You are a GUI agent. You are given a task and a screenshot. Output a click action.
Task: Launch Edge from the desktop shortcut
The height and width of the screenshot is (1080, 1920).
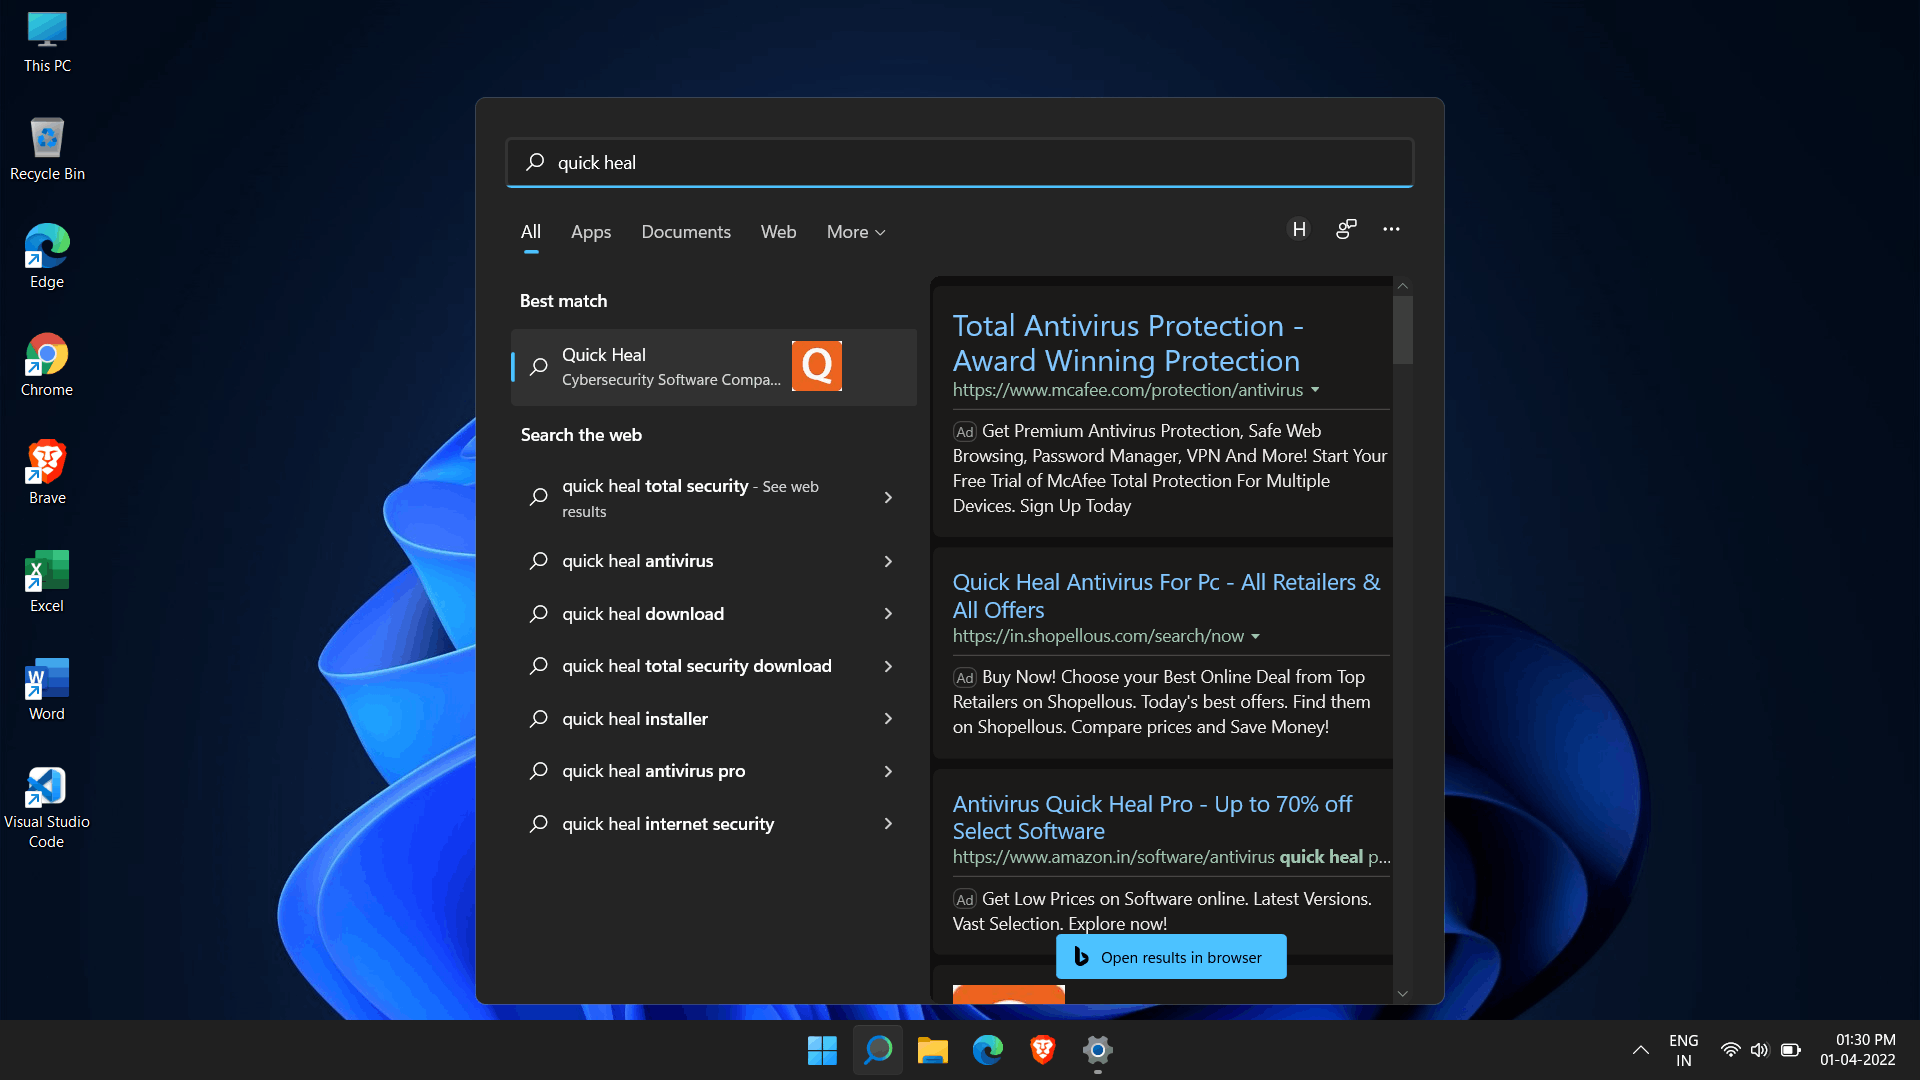pos(47,258)
